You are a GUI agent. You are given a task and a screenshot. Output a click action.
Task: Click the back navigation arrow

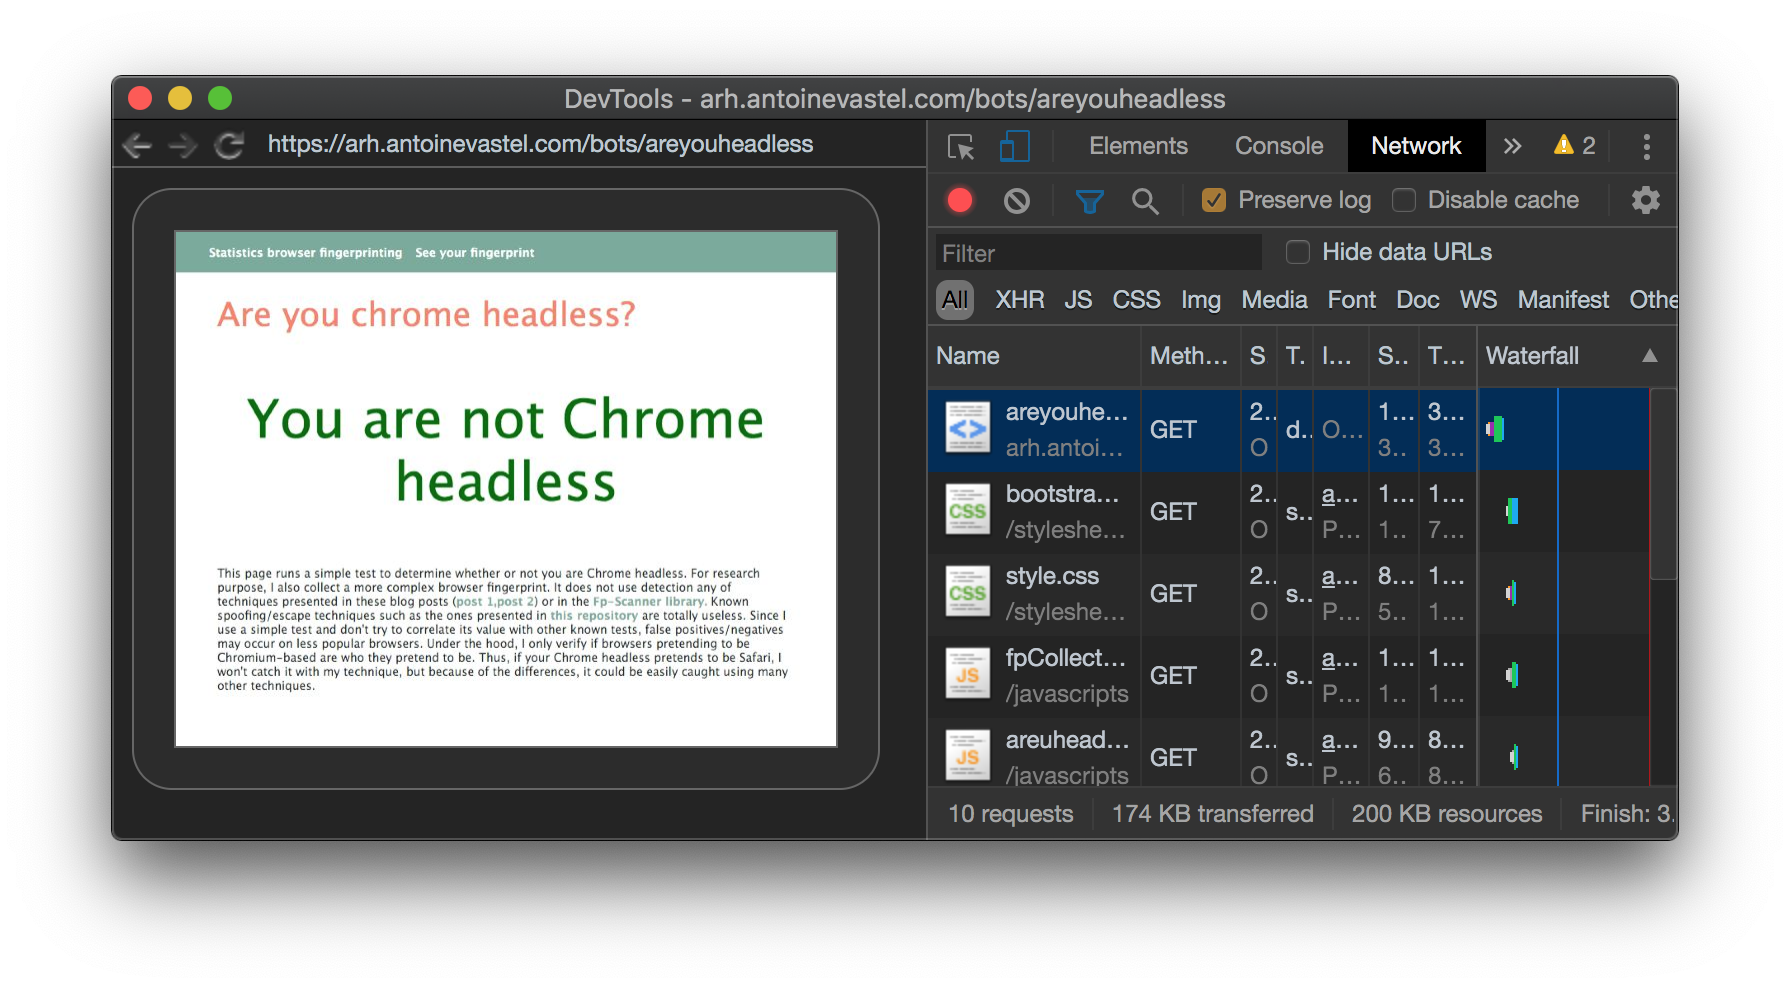click(137, 146)
